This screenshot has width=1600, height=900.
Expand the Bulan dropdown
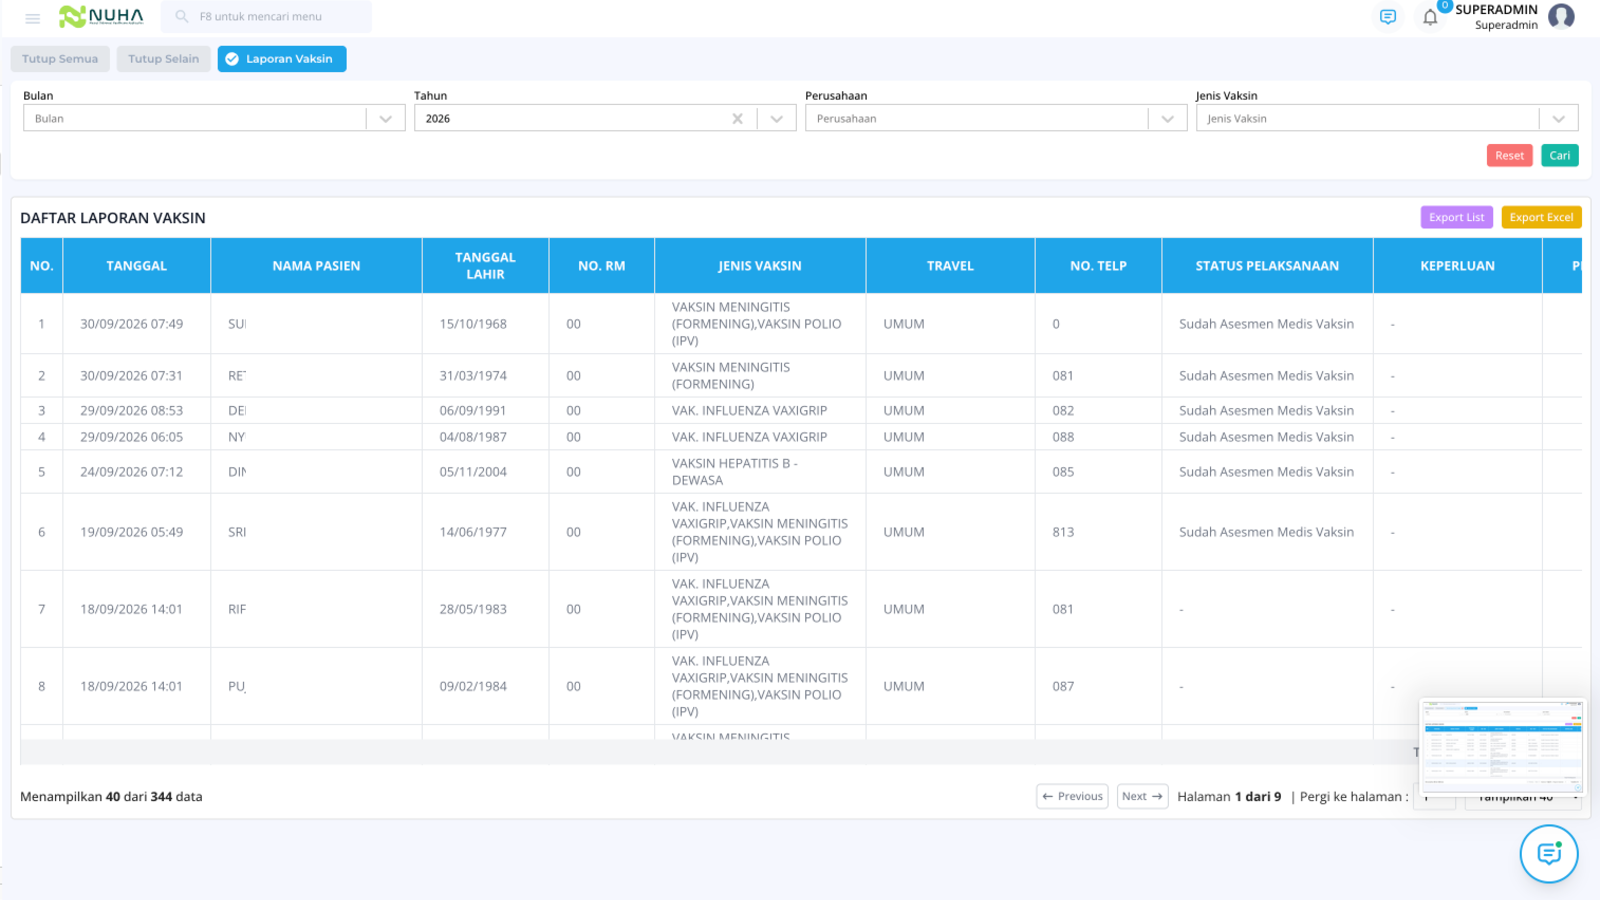385,118
